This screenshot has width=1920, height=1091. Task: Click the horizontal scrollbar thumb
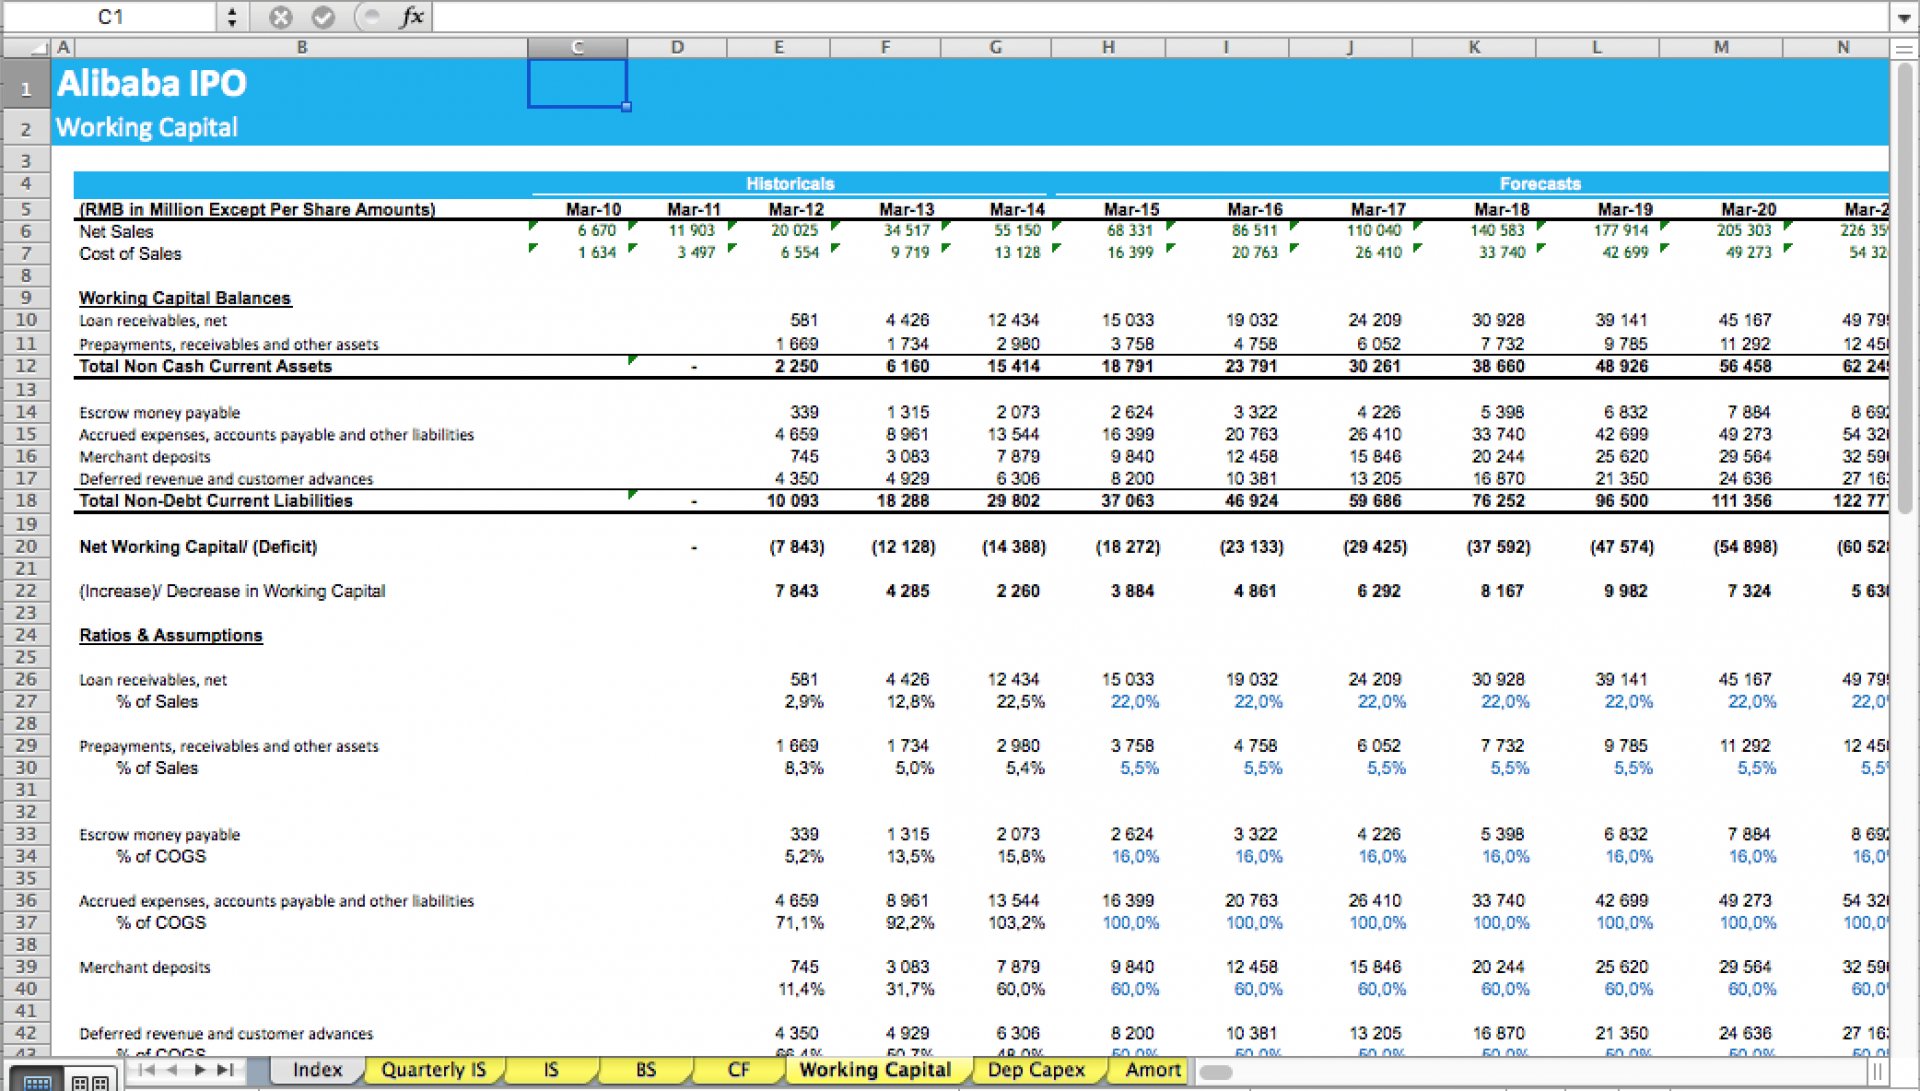click(x=1216, y=1072)
